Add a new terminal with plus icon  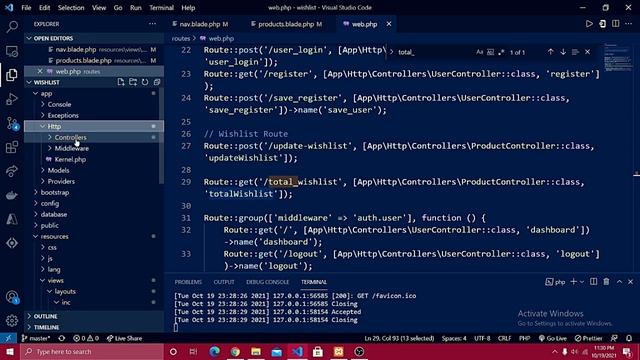[x=573, y=282]
